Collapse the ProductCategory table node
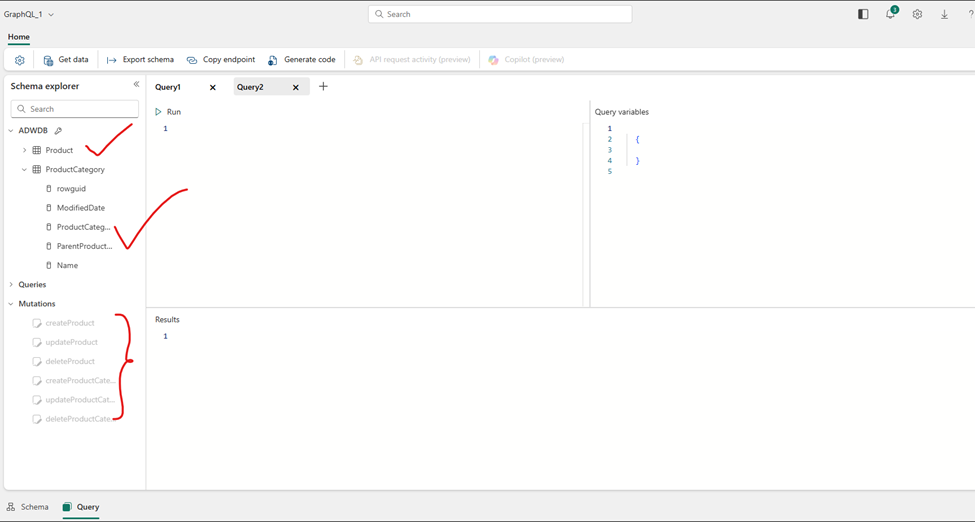Screen dimensions: 975x522 pos(25,170)
